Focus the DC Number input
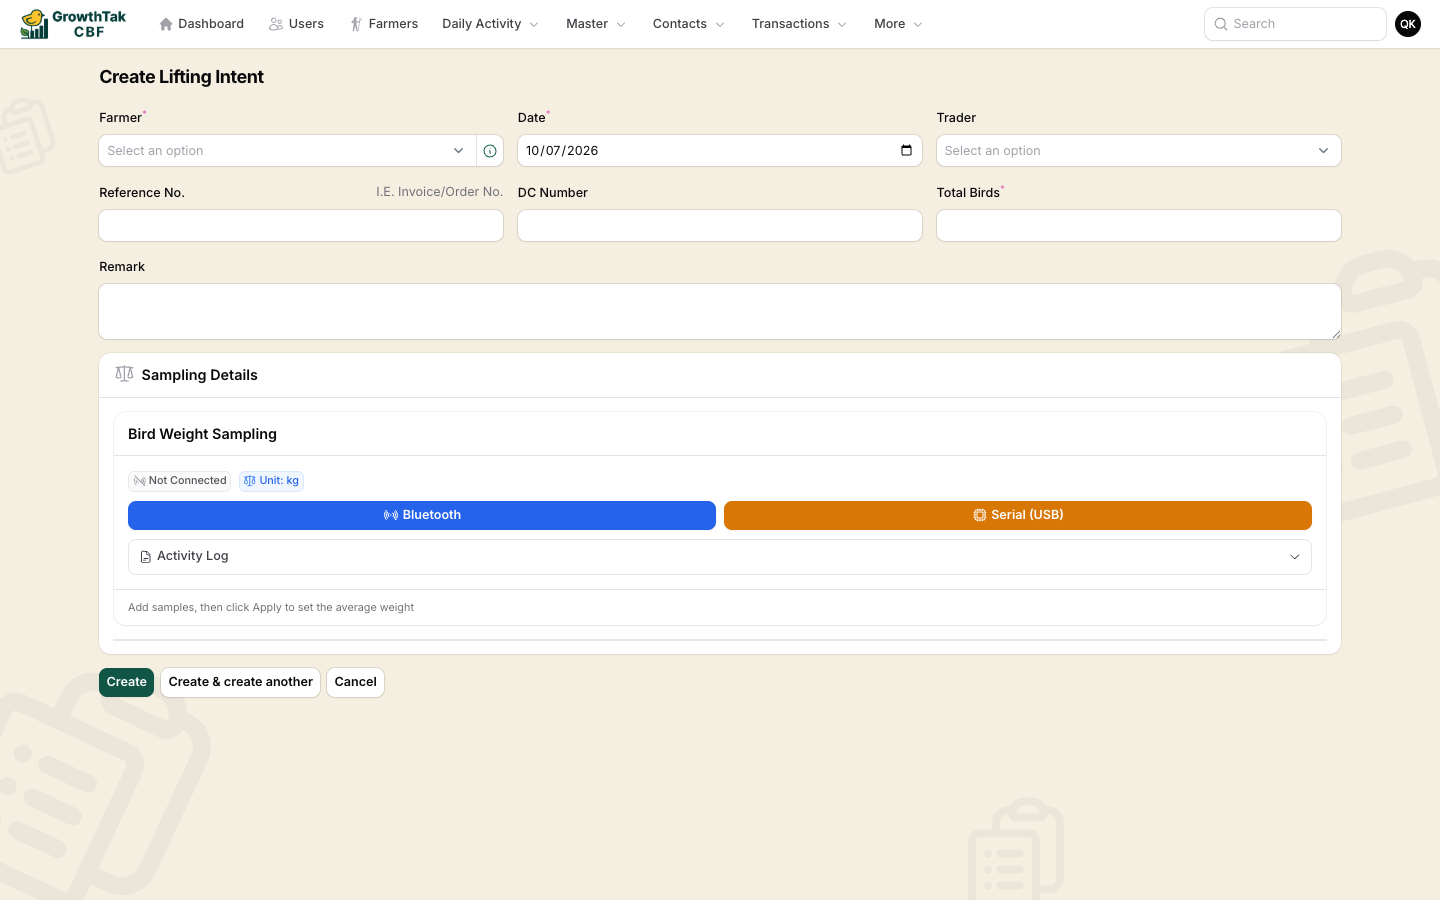This screenshot has width=1440, height=900. click(720, 226)
